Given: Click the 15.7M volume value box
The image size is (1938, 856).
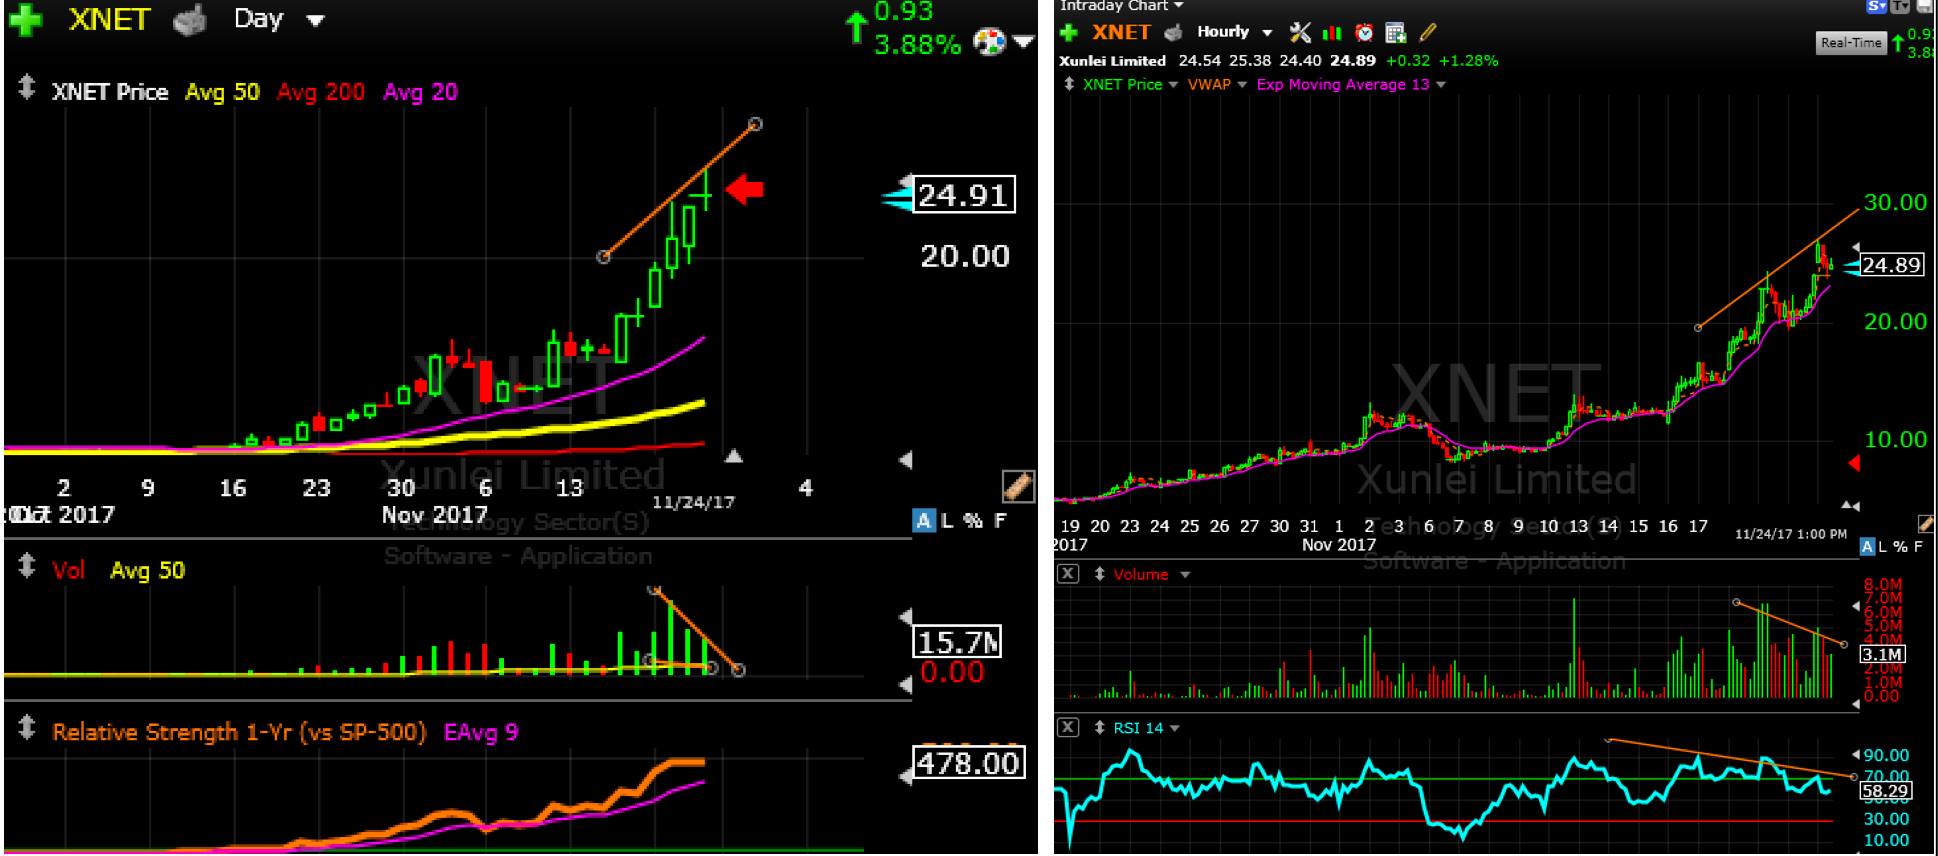Looking at the screenshot, I should [957, 642].
